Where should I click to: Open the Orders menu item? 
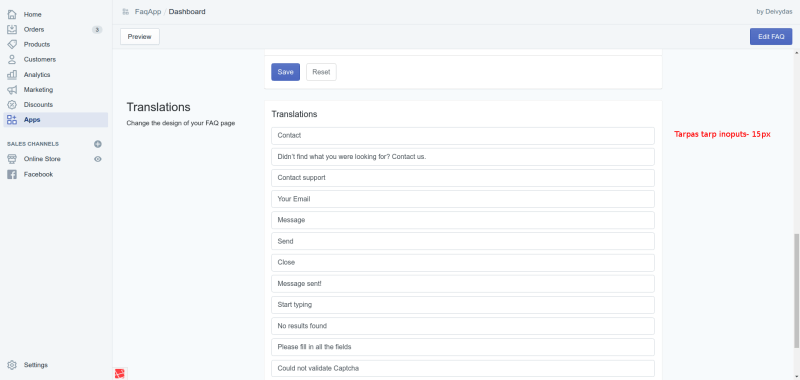(34, 30)
